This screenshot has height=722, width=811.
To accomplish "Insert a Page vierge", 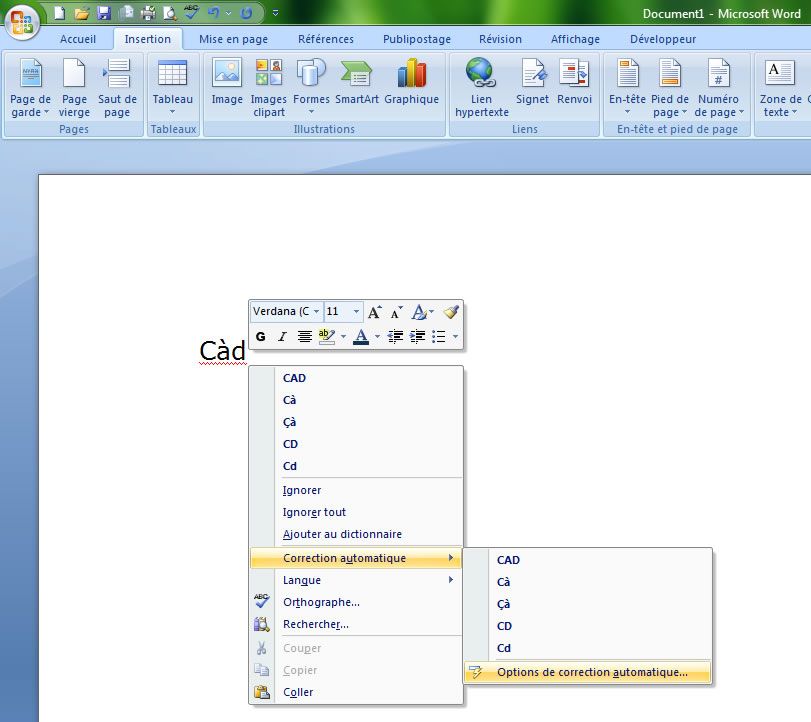I will coord(74,88).
